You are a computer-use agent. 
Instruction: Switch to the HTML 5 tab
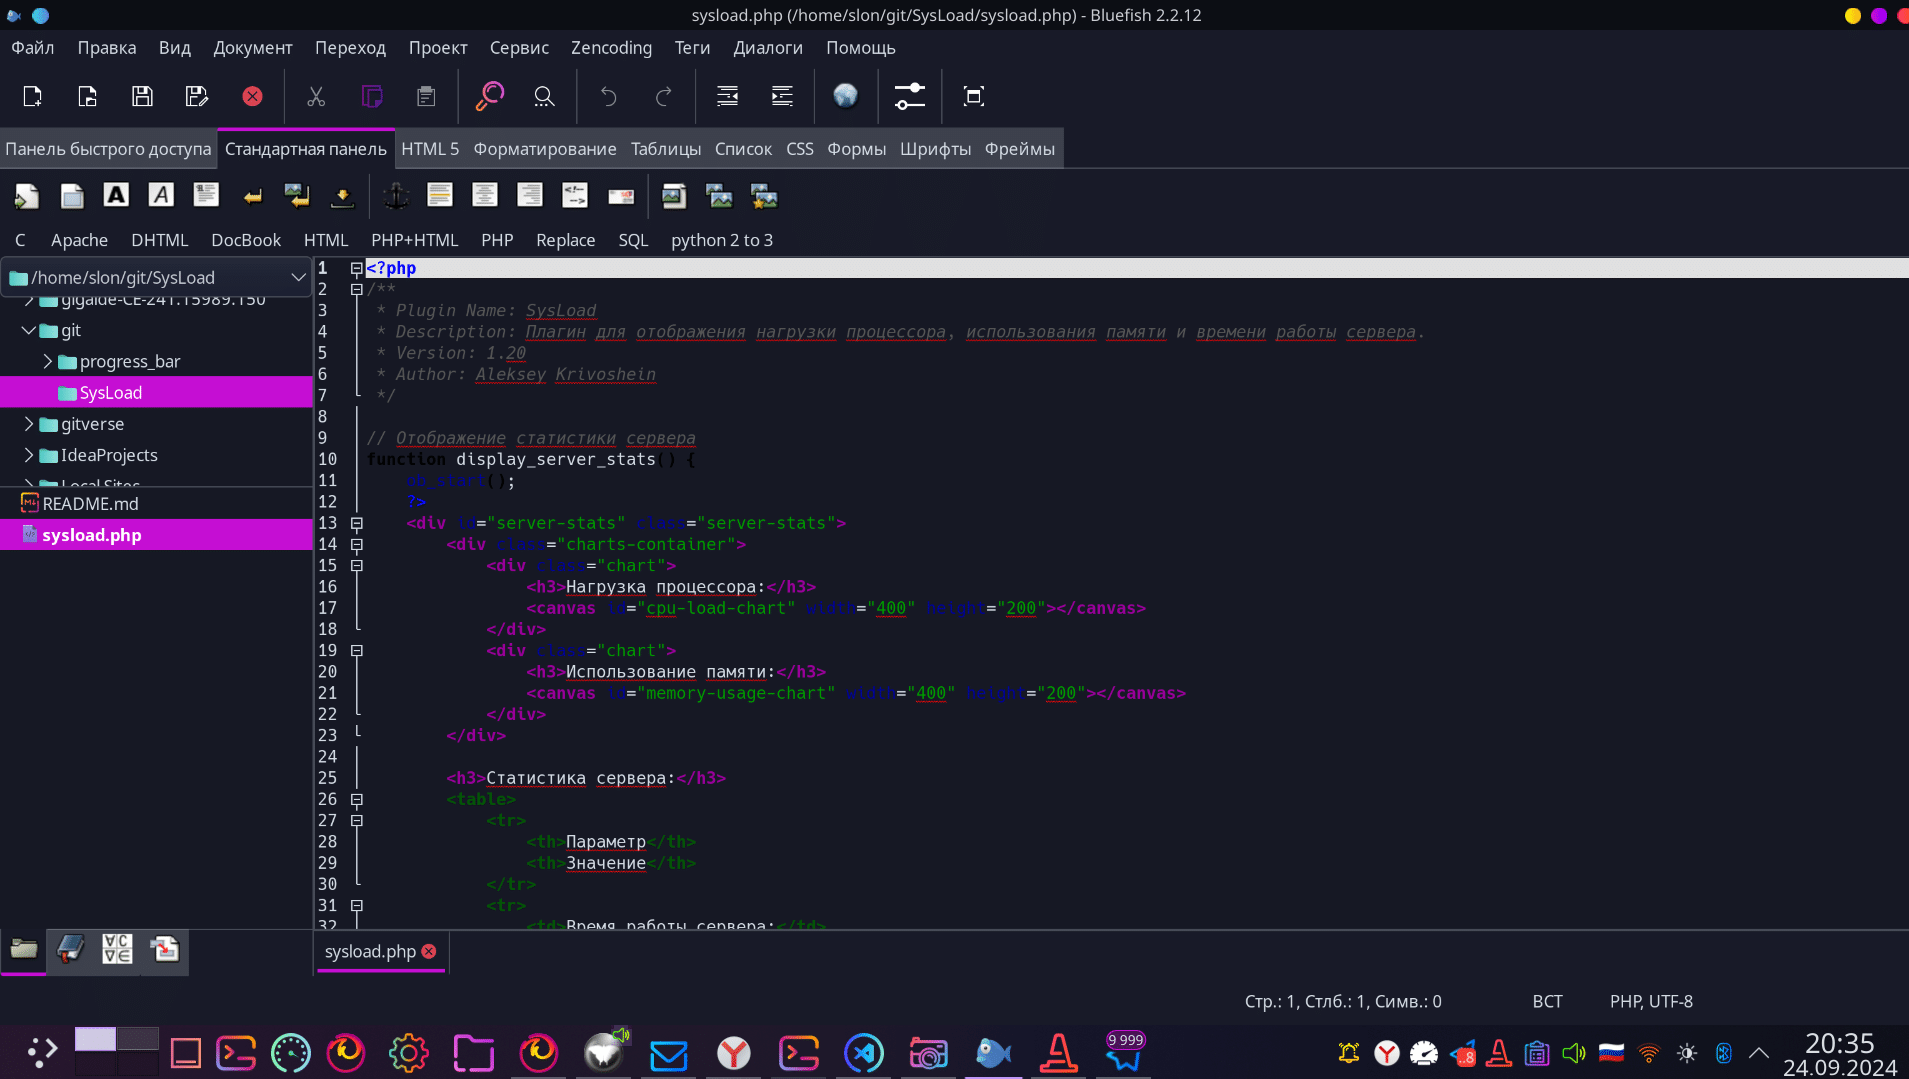[430, 149]
